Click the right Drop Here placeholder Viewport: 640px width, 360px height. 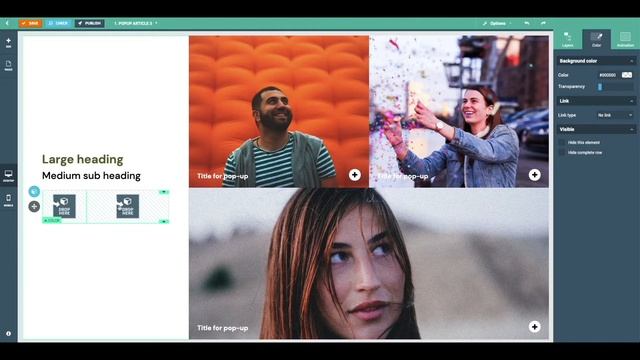(x=127, y=206)
